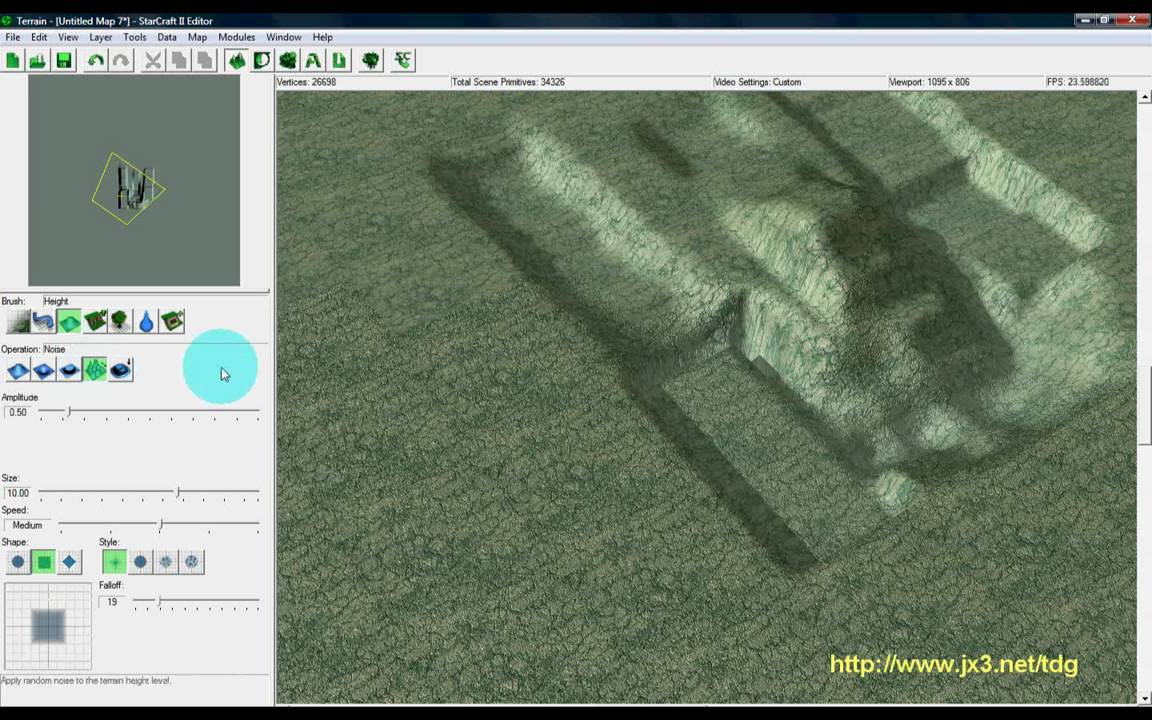Click the minimap preview
This screenshot has height=720, width=1152.
[x=134, y=180]
